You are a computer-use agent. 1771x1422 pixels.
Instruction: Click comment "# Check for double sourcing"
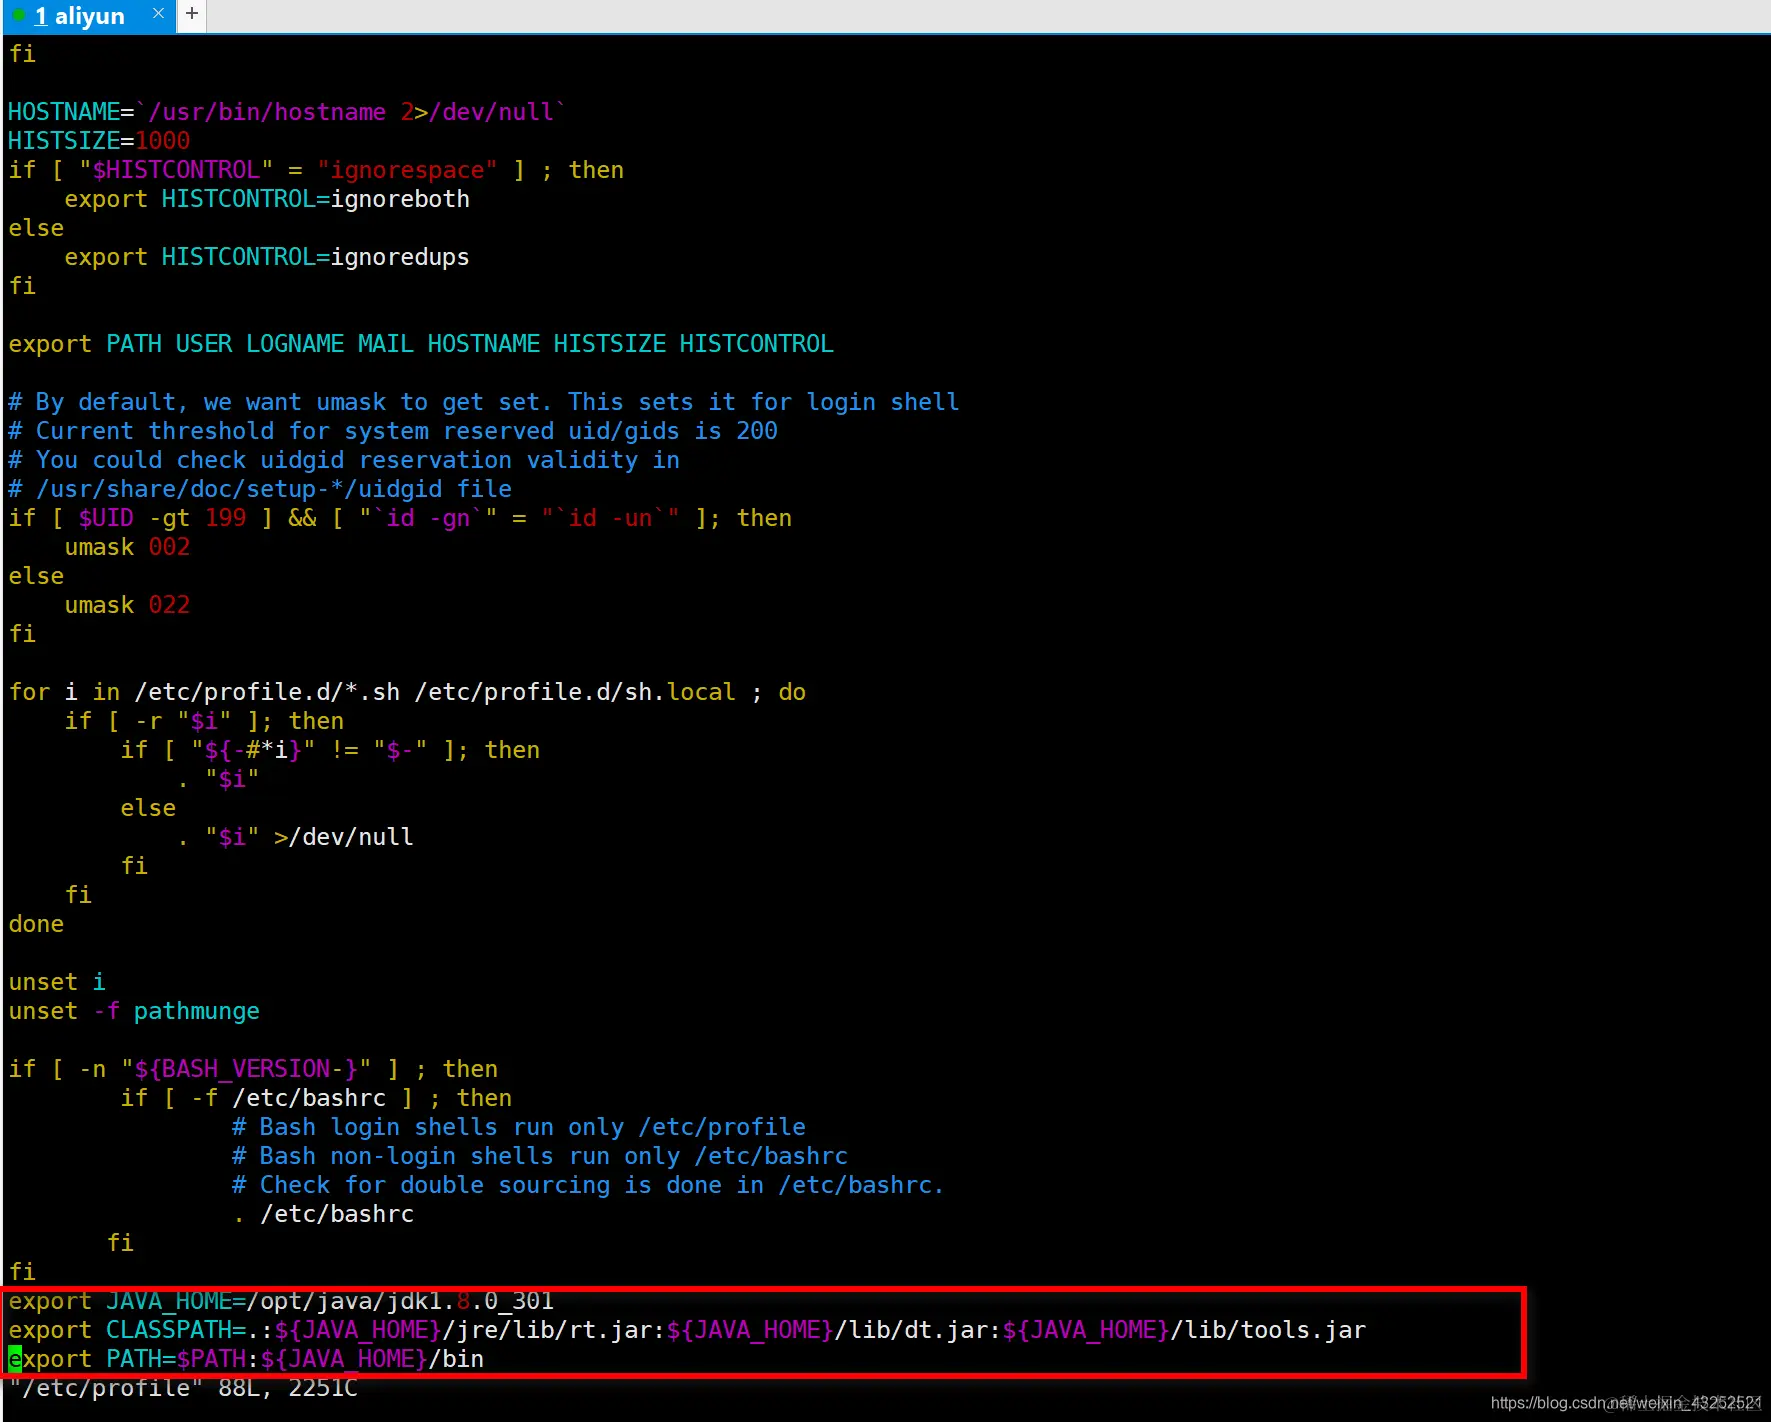coord(588,1185)
